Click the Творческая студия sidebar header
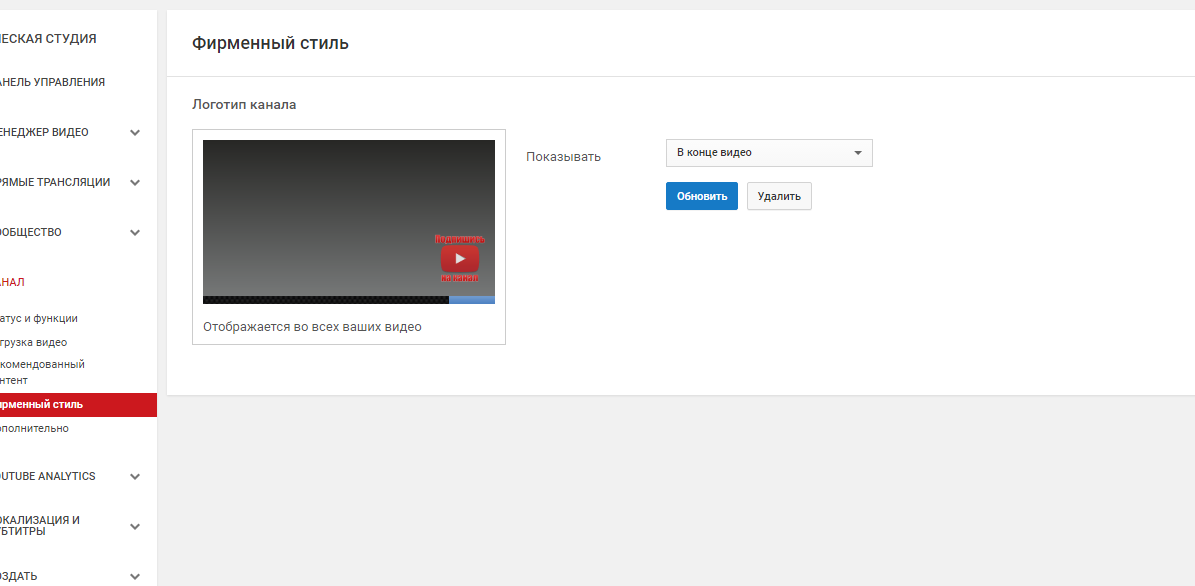This screenshot has height=586, width=1195. [x=48, y=38]
